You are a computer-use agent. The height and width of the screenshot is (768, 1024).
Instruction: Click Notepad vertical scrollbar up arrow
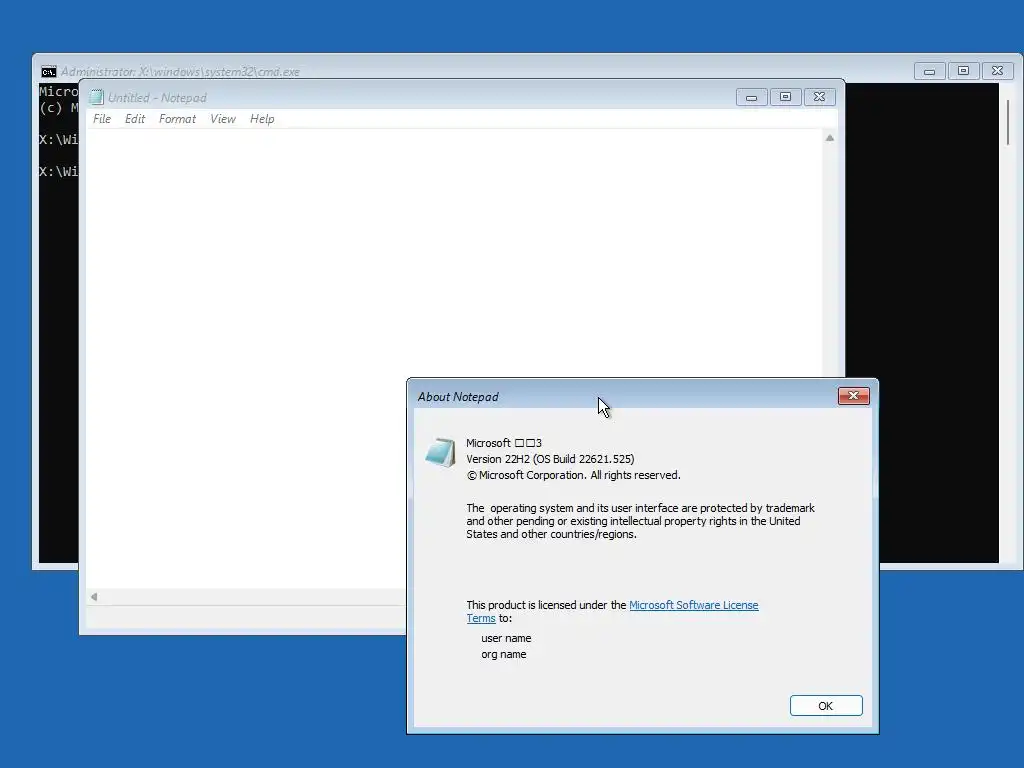coord(829,138)
